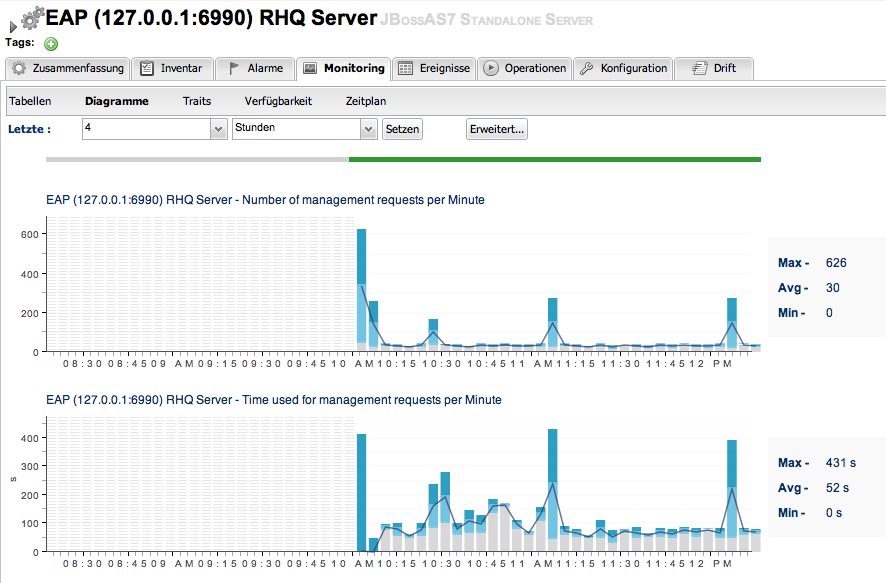
Task: Click the Erweitert... button
Action: 497,129
